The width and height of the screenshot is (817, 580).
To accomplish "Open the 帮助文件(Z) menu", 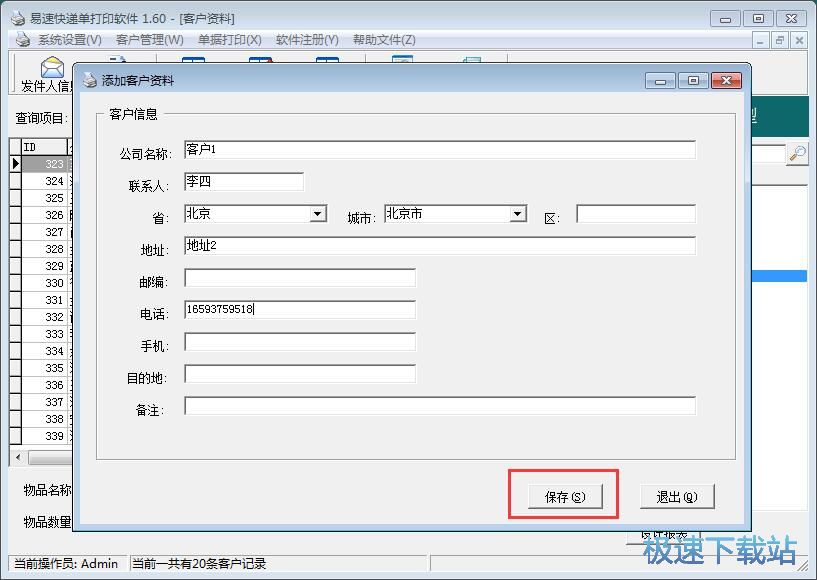I will 384,40.
